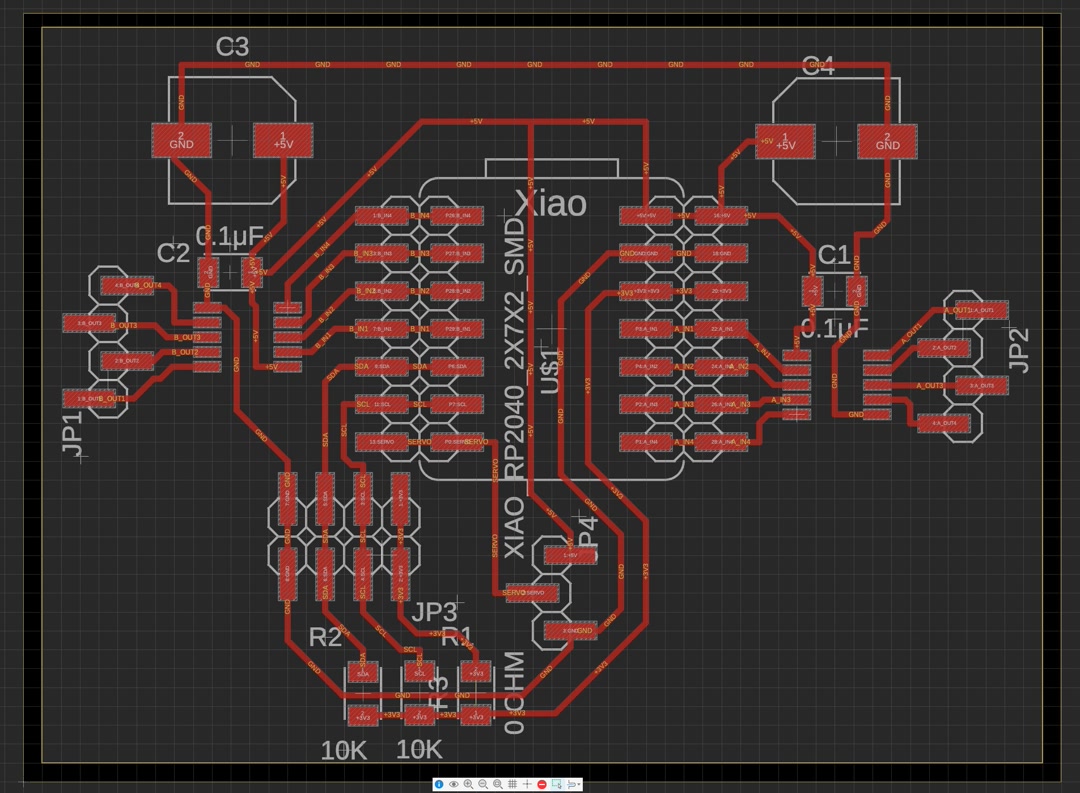Select resistor R2 SDA pad

(363, 673)
